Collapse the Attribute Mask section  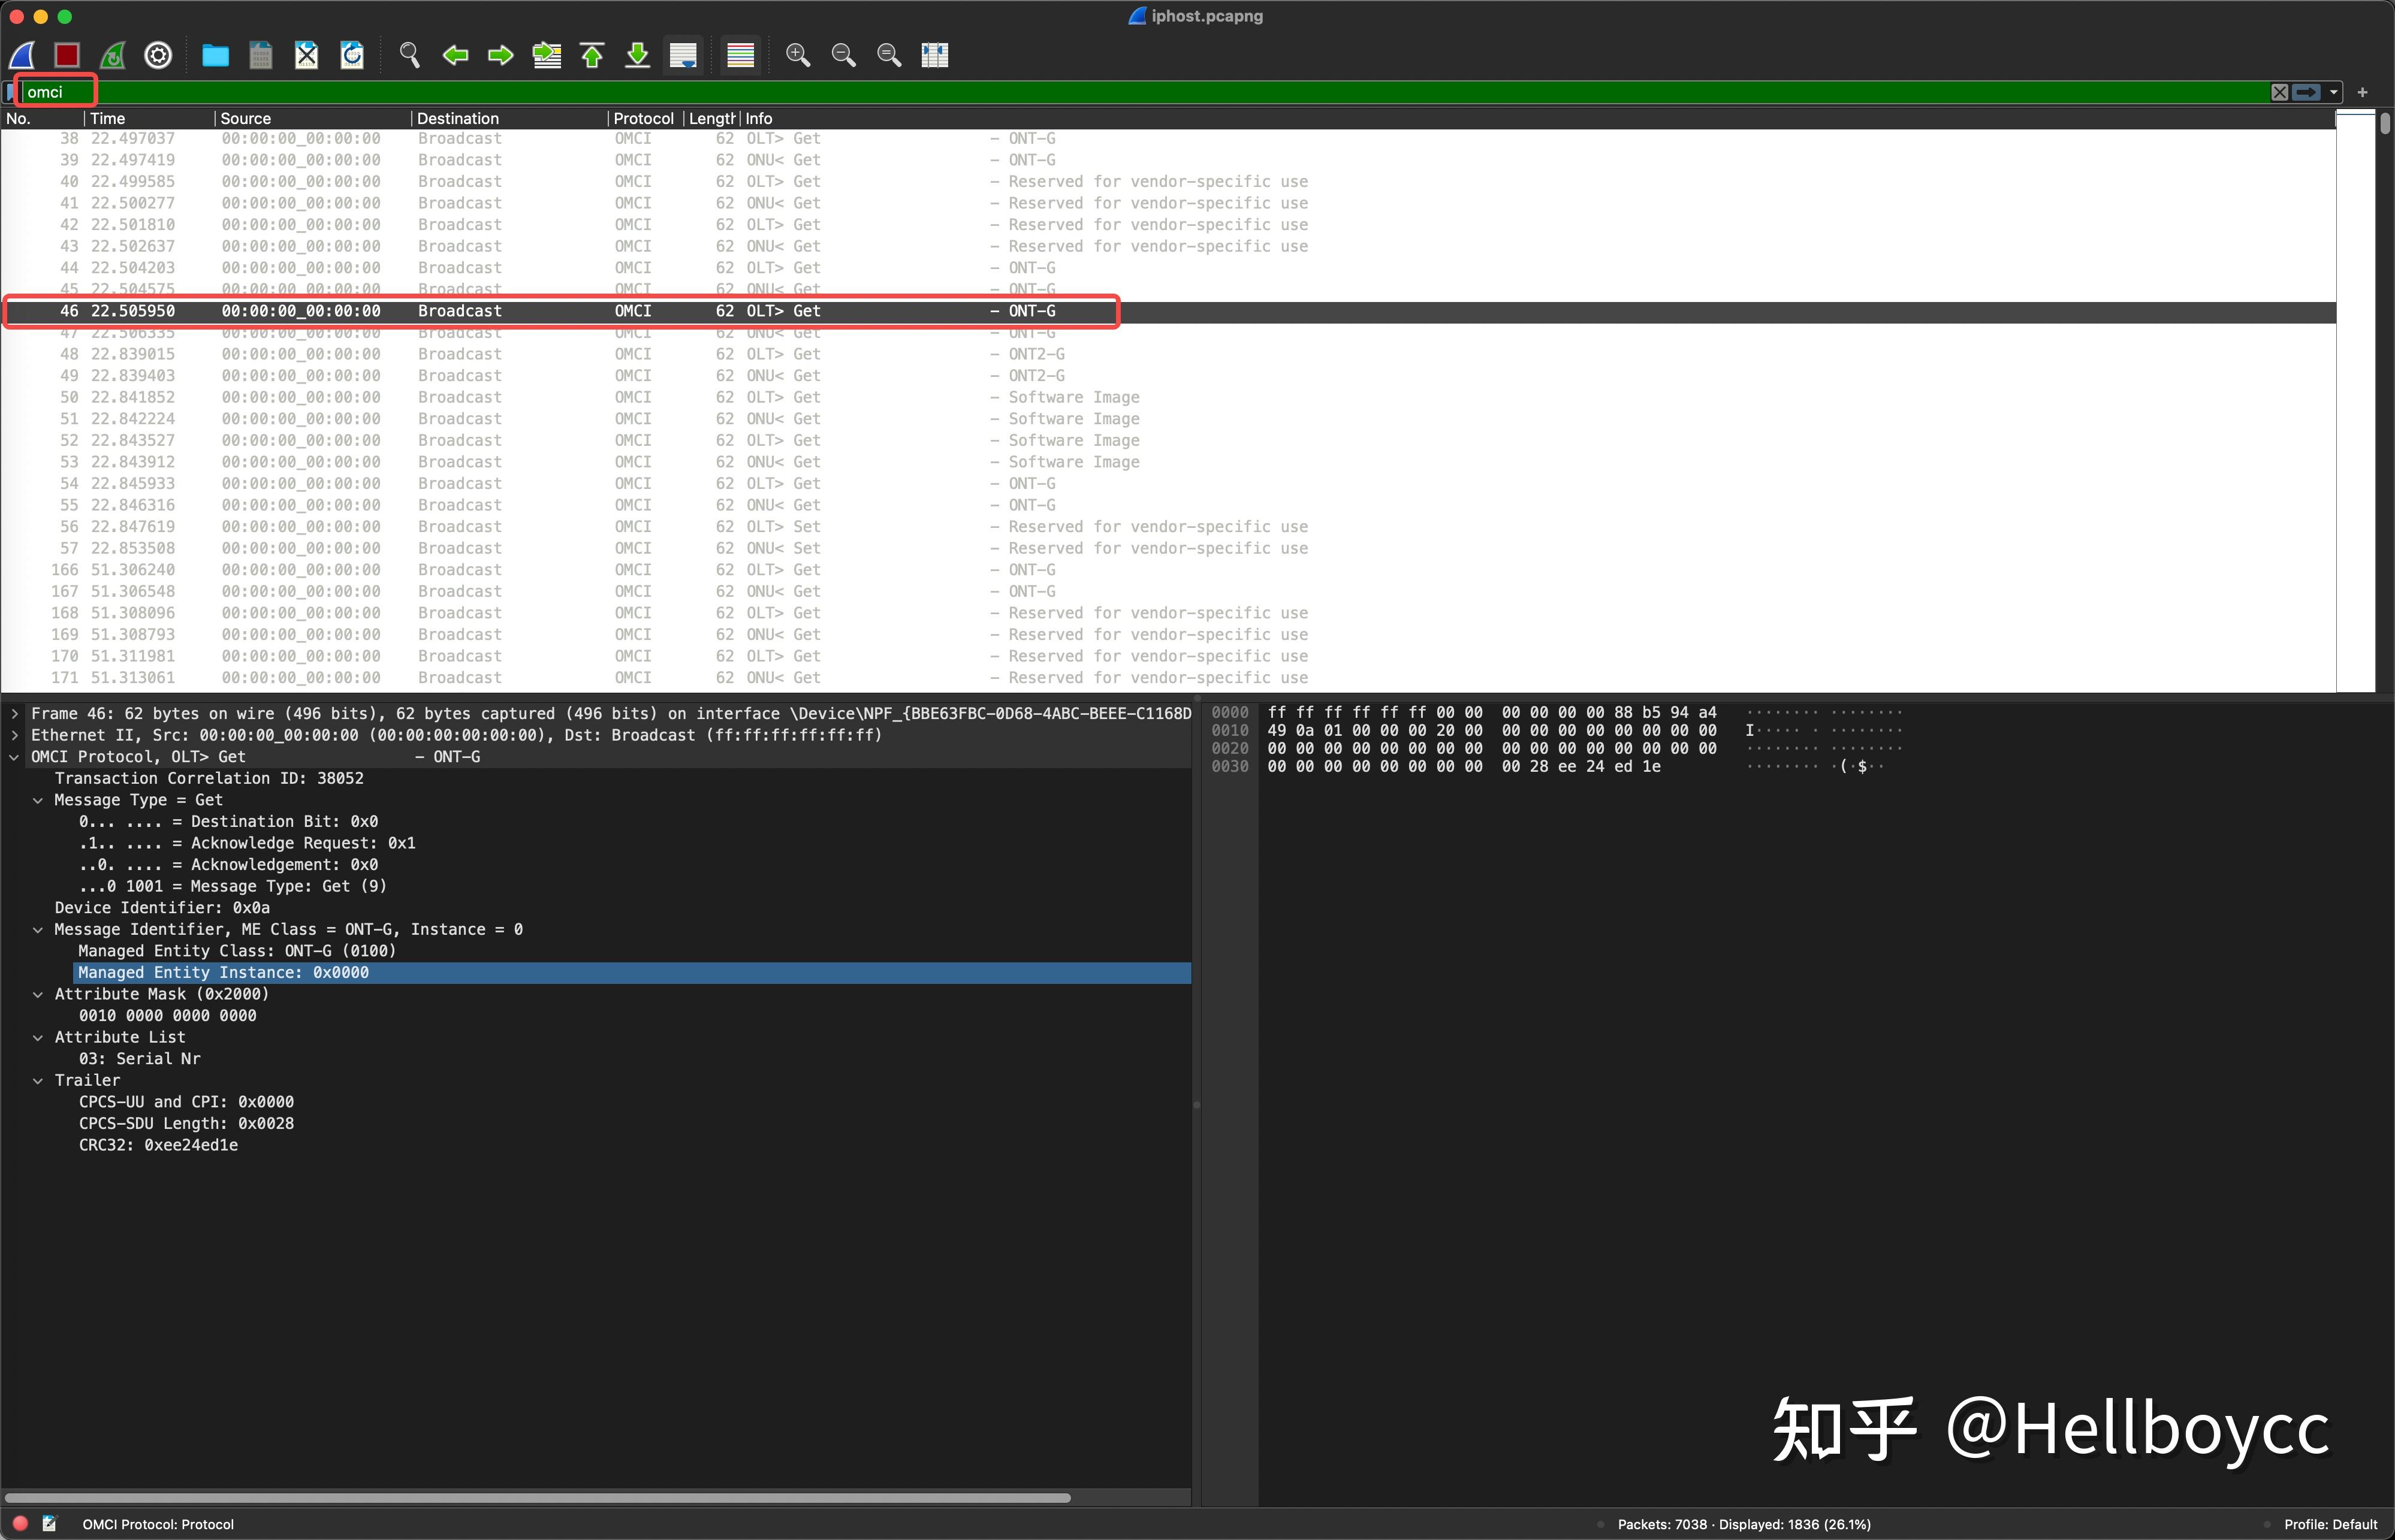click(38, 994)
